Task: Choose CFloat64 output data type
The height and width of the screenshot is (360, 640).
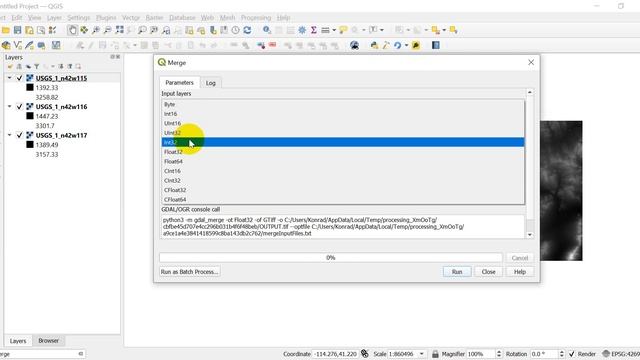Action: [343, 200]
